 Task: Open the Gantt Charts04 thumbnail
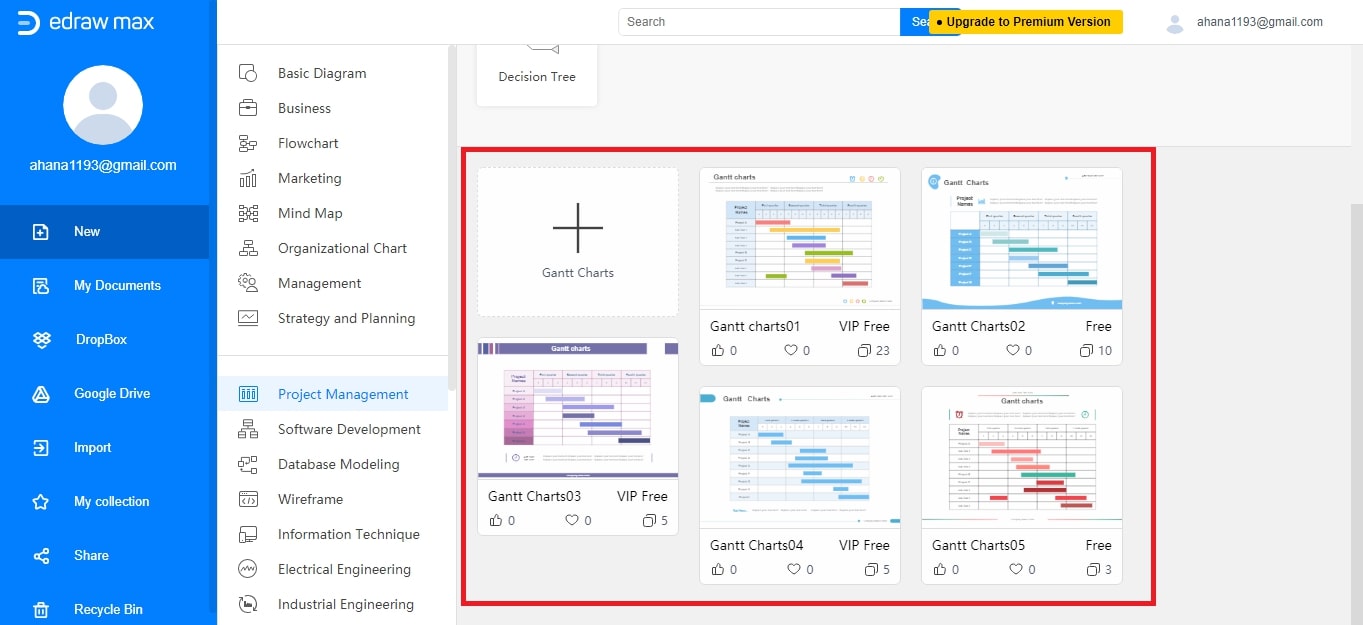tap(800, 458)
